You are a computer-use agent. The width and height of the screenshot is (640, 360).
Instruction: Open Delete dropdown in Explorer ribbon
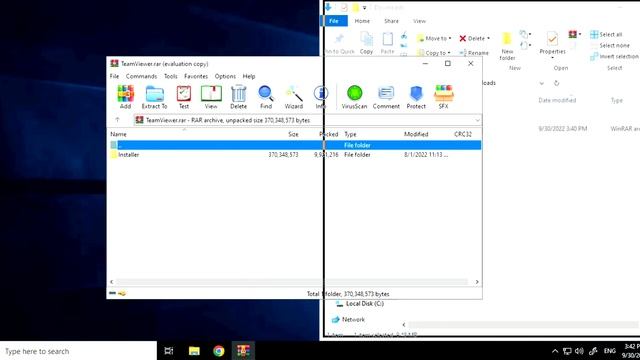point(474,38)
